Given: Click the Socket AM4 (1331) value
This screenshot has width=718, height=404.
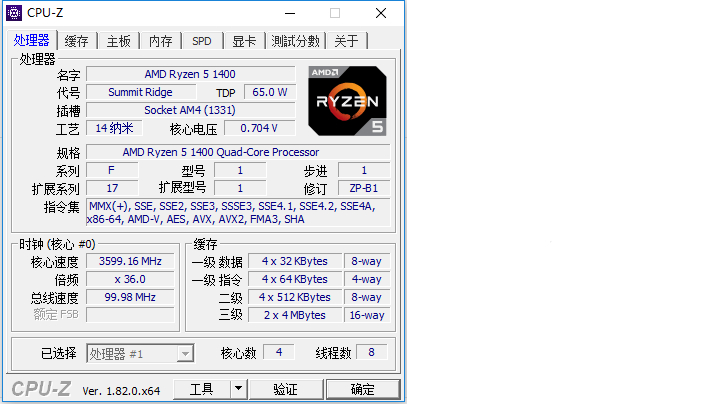Looking at the screenshot, I should point(190,110).
